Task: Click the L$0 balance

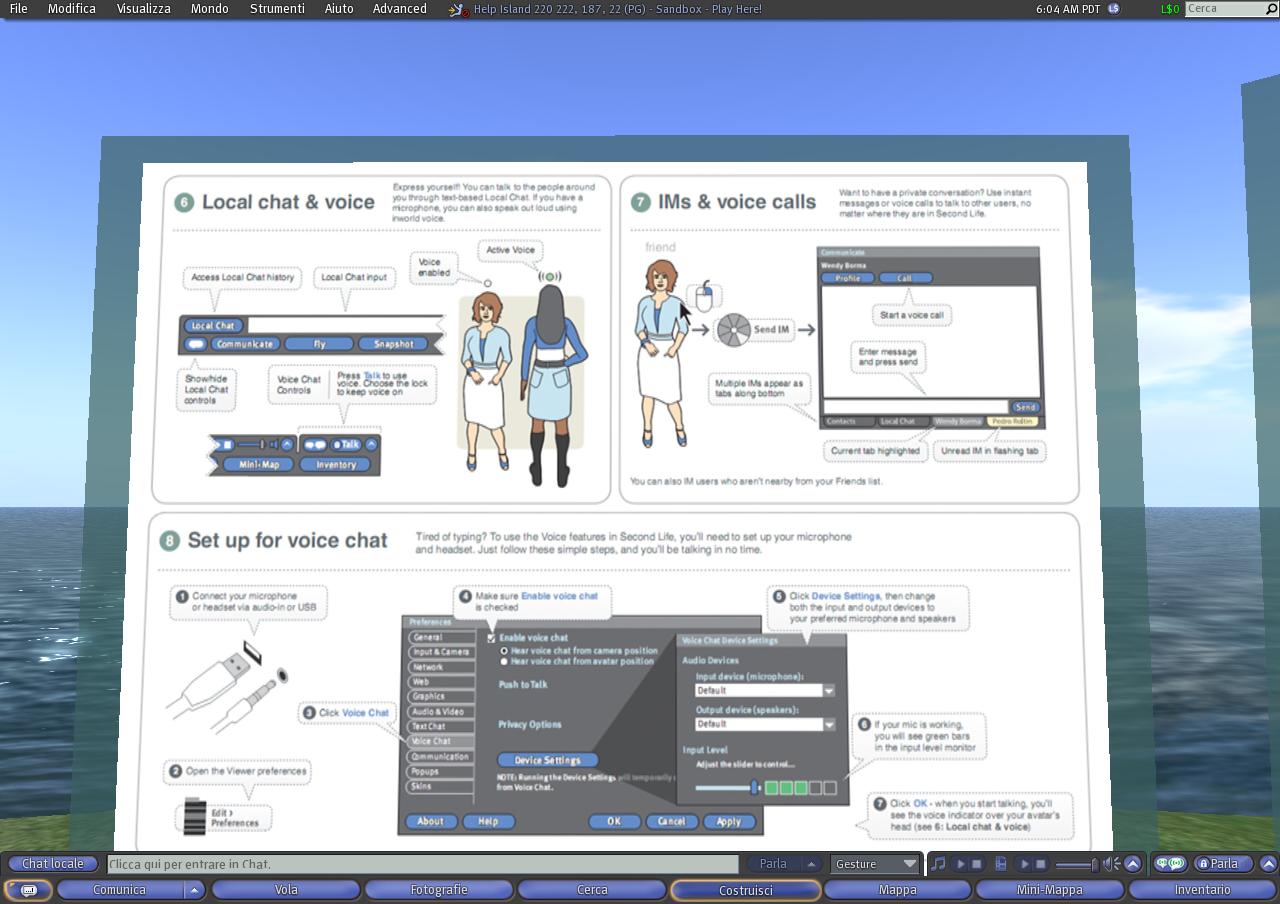Action: [x=1170, y=9]
